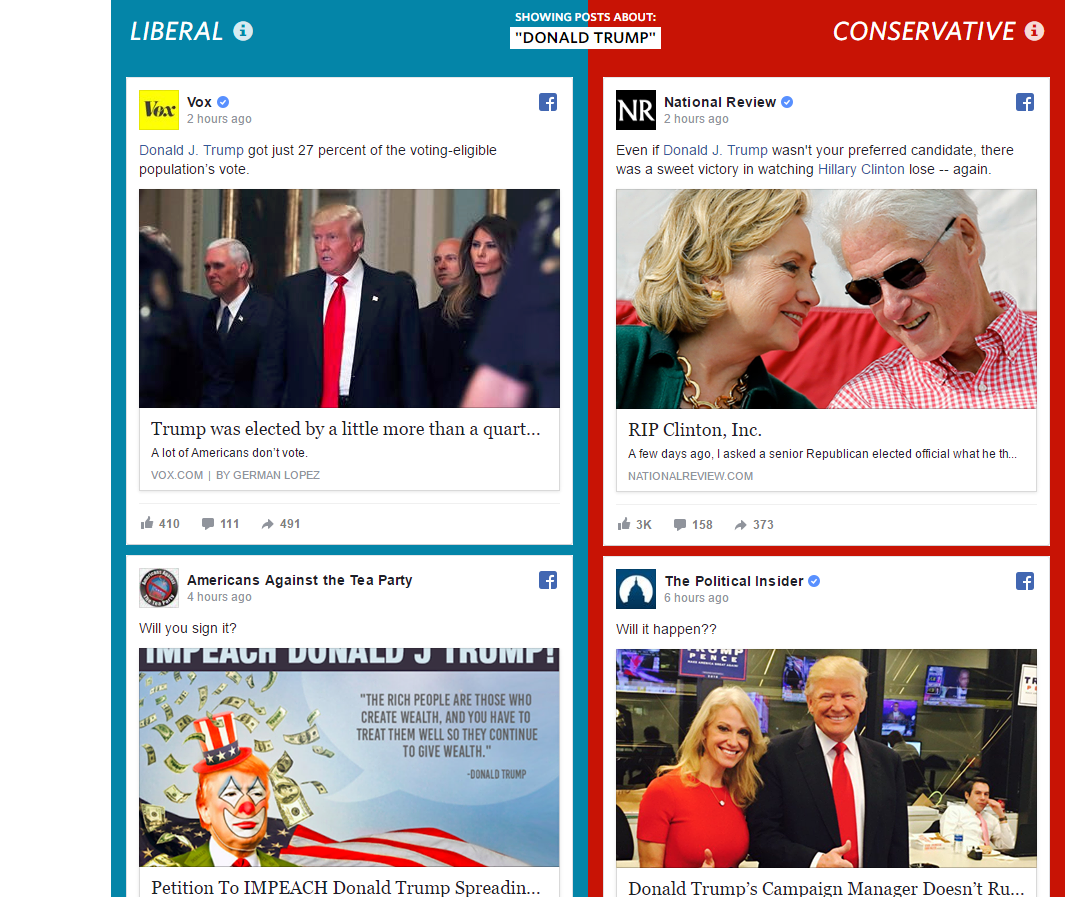The width and height of the screenshot is (1074, 897).
Task: Click the National Review NR logo avatar
Action: click(636, 110)
